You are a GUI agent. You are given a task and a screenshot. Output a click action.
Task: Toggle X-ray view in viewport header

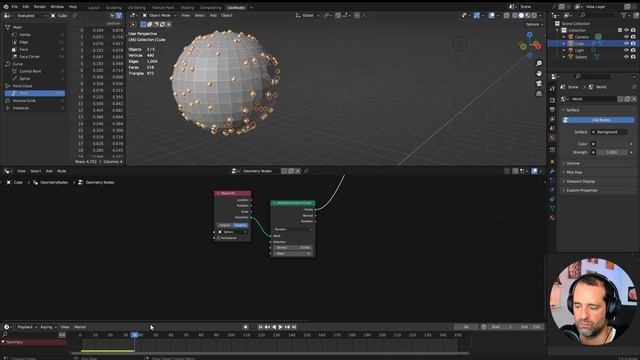tap(507, 16)
